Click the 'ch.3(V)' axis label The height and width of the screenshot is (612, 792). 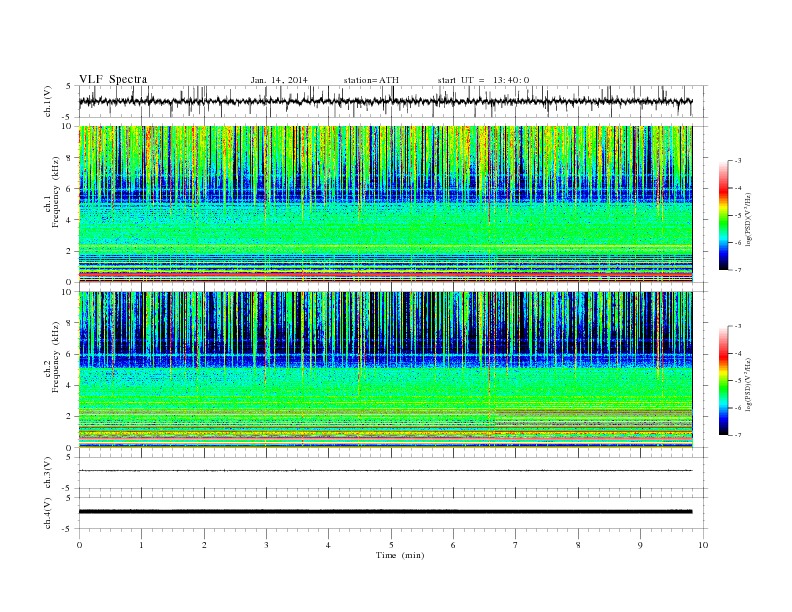pyautogui.click(x=48, y=473)
